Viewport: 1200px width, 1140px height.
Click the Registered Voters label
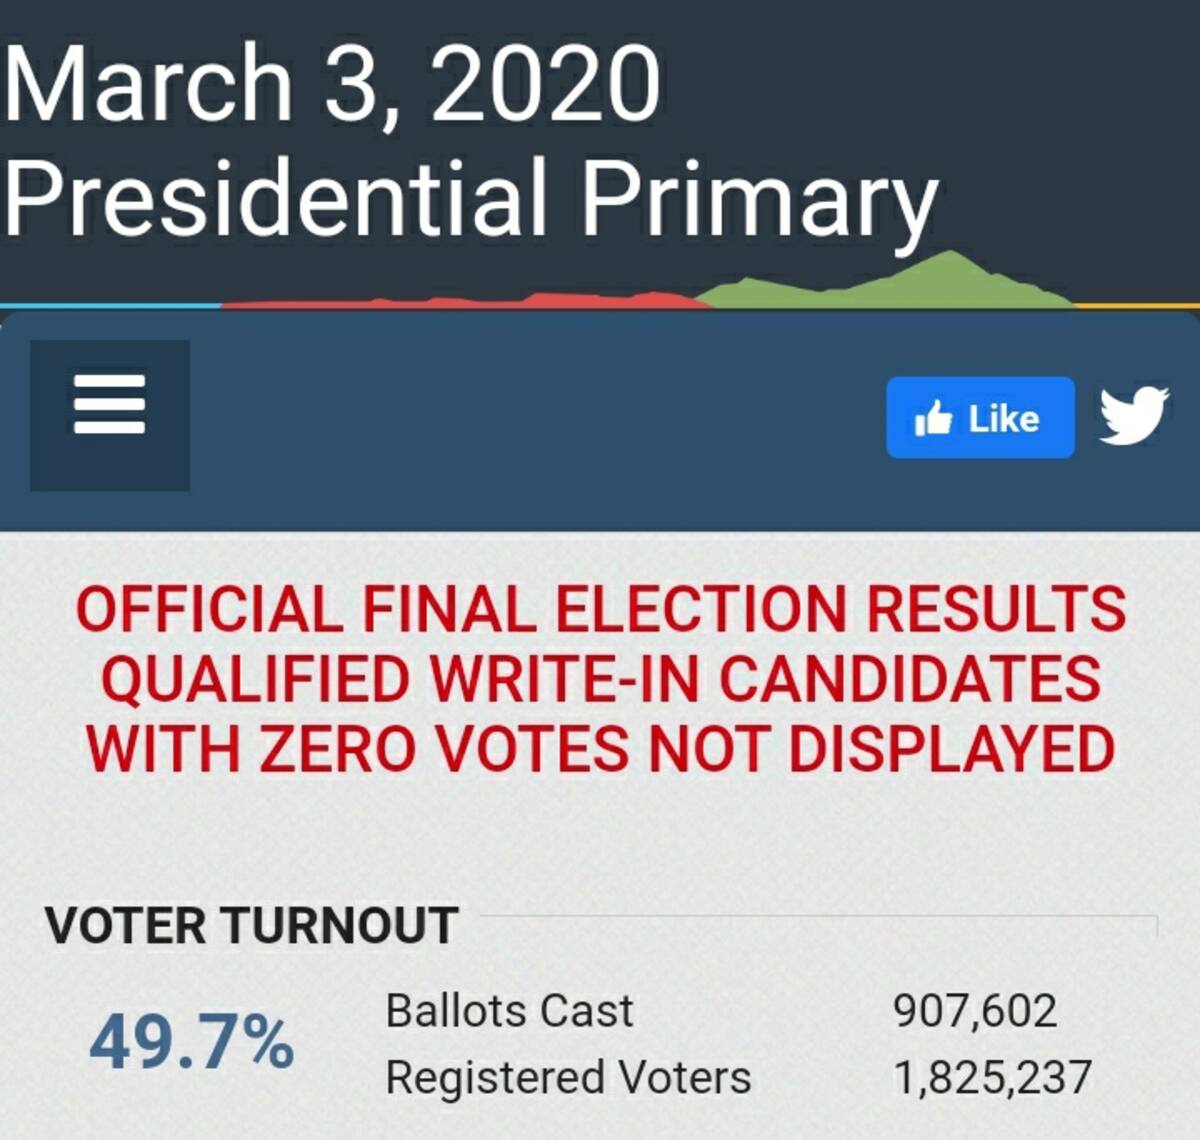point(568,1078)
